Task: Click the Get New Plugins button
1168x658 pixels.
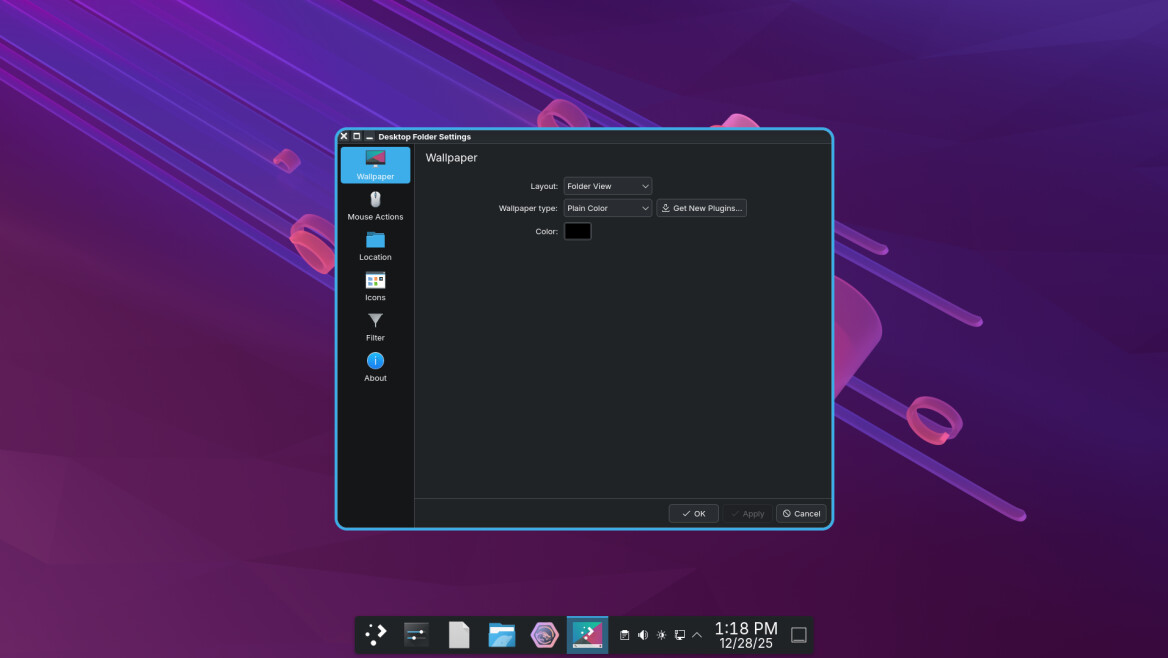Action: (701, 208)
